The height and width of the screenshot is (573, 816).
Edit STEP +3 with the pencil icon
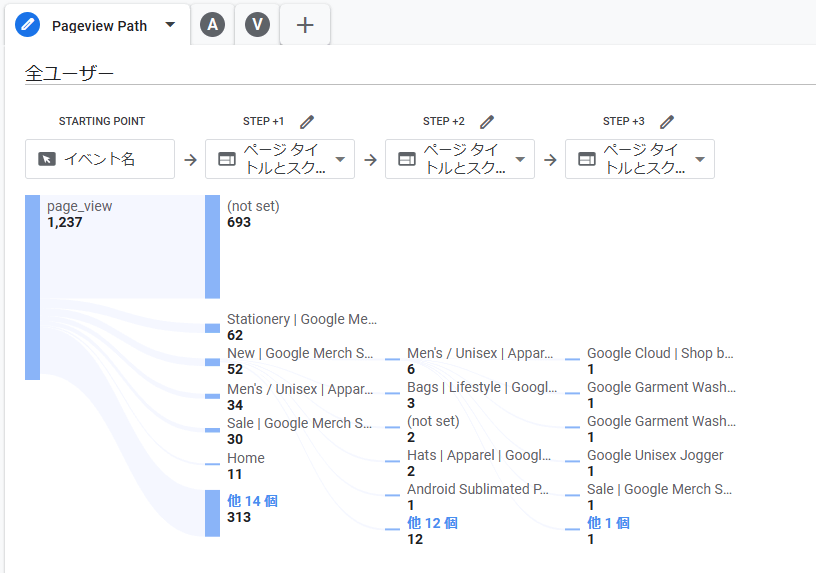pyautogui.click(x=667, y=122)
